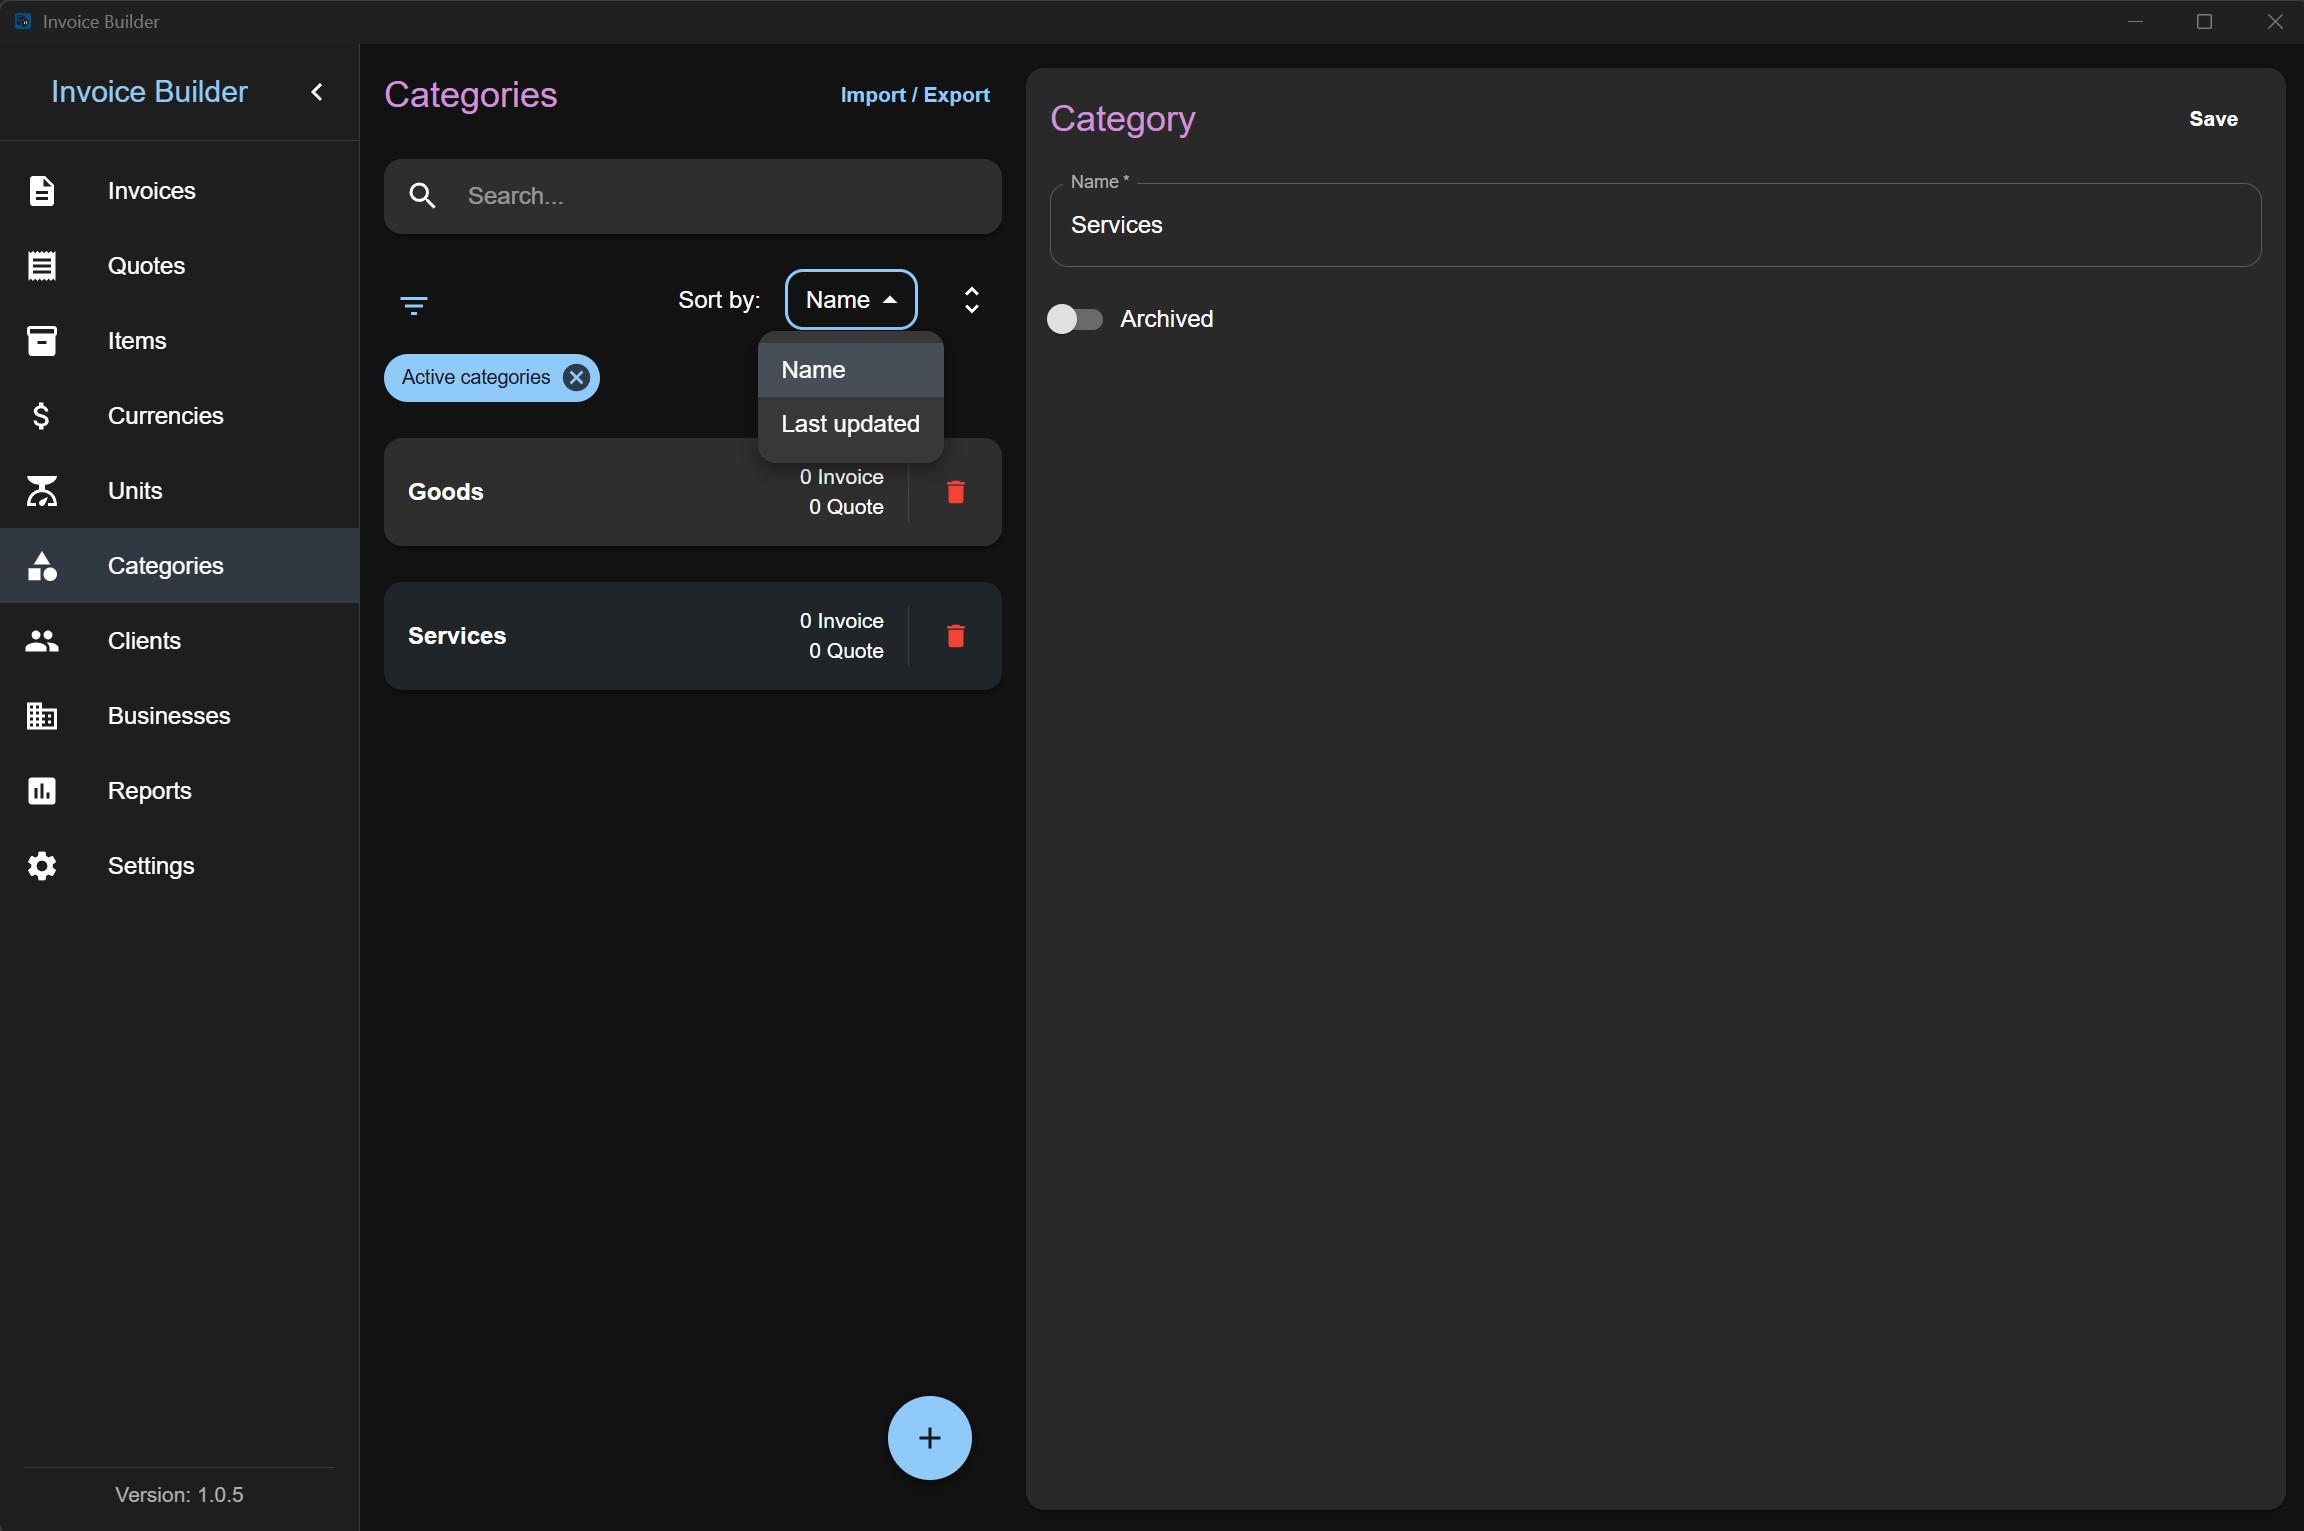Click the Archived label text
The width and height of the screenshot is (2304, 1531).
pyautogui.click(x=1166, y=319)
